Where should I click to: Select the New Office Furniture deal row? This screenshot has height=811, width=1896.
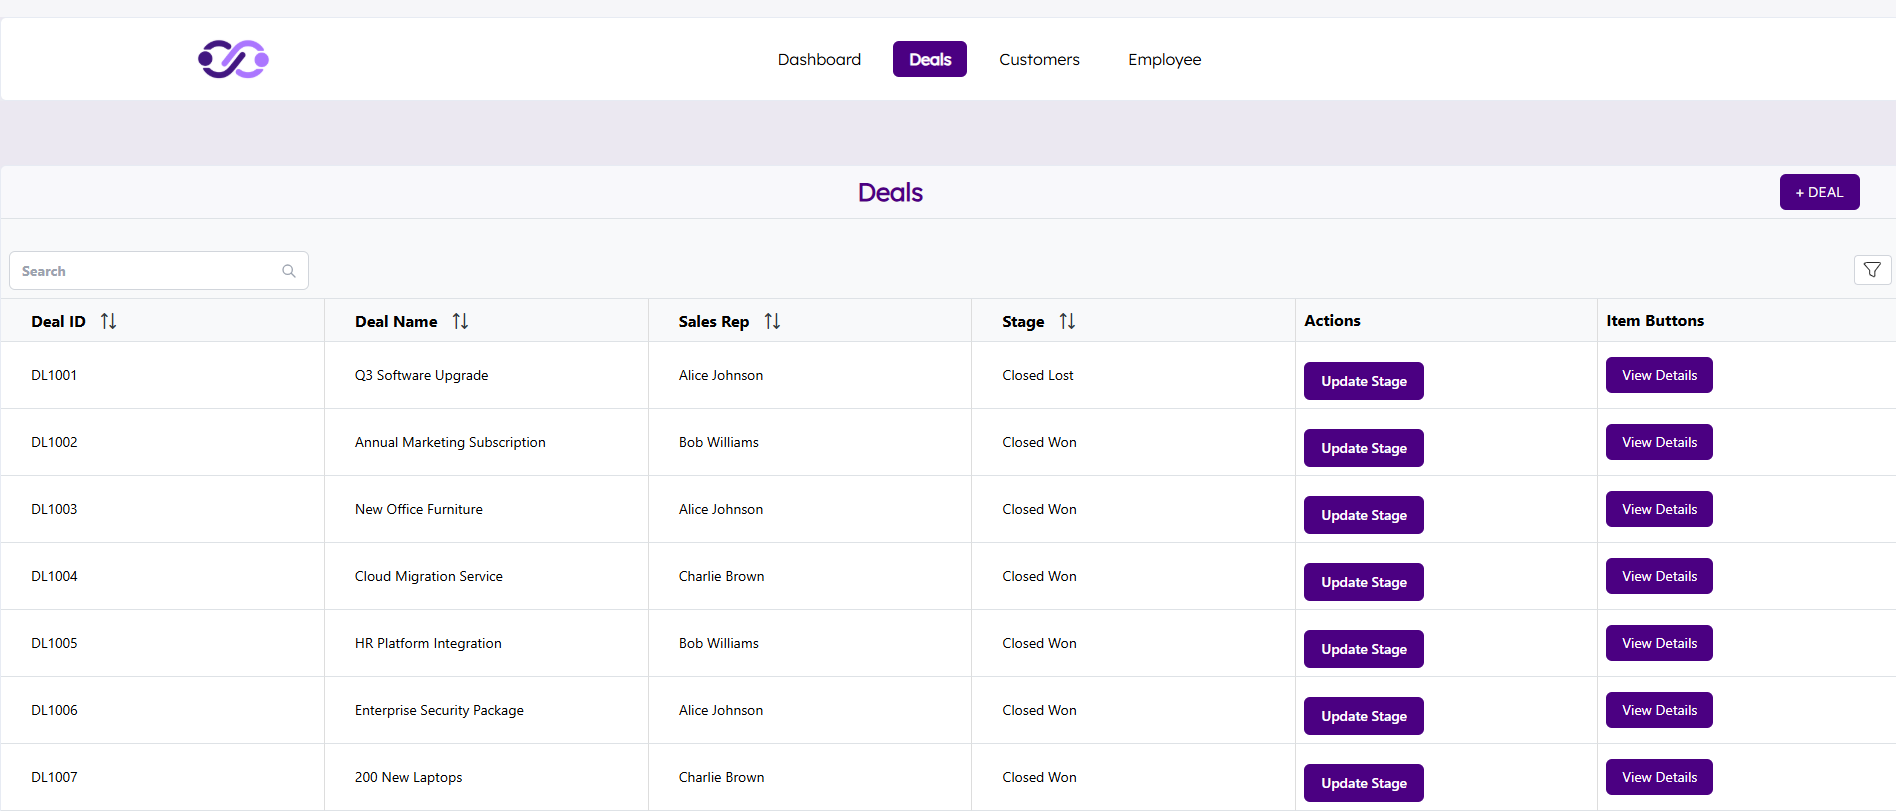coord(418,509)
